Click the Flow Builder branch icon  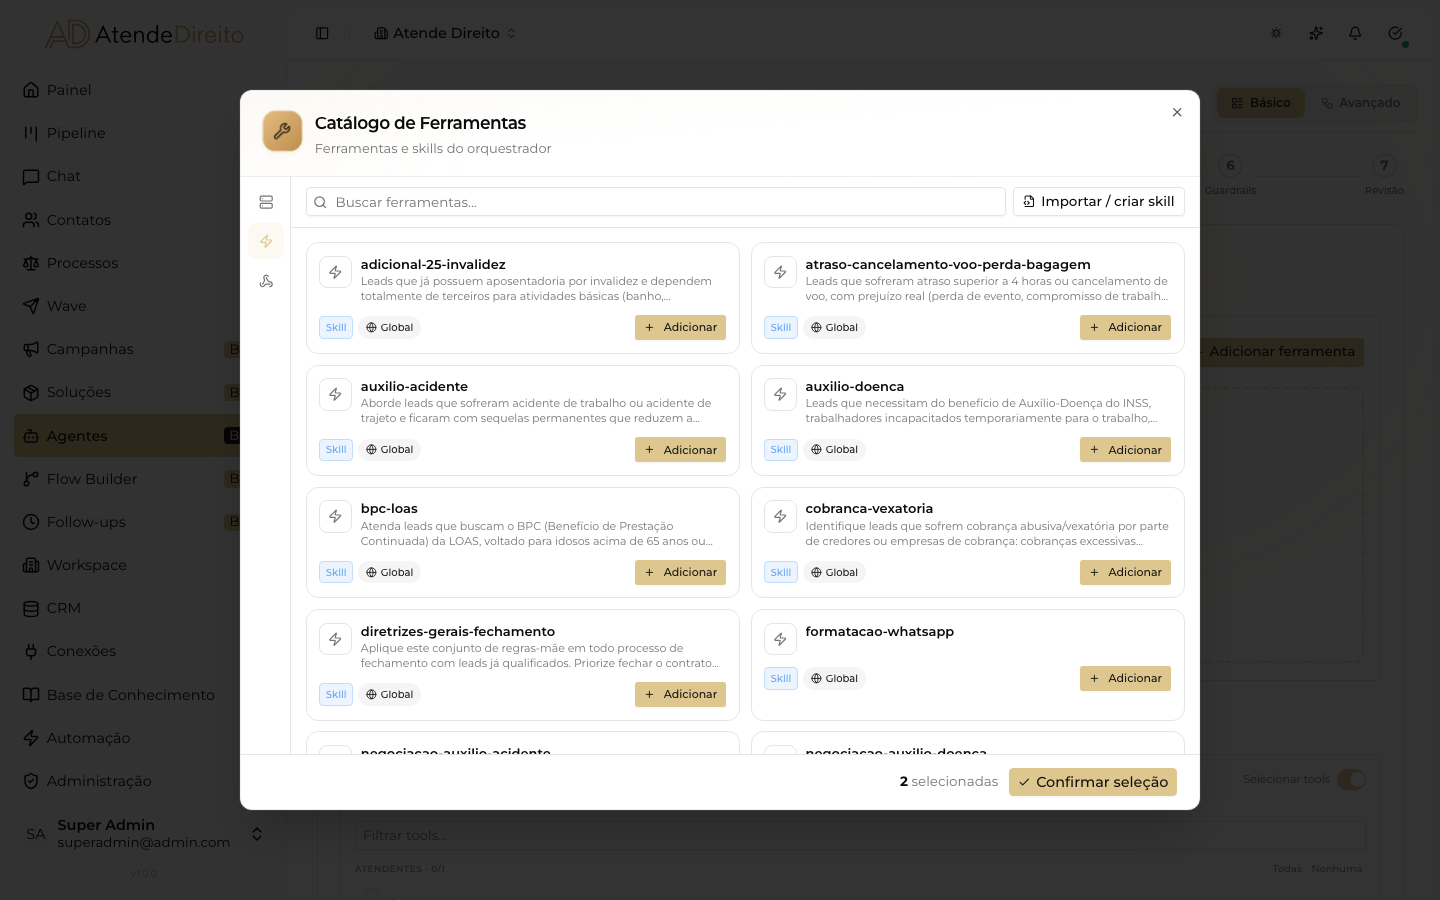[x=31, y=479]
